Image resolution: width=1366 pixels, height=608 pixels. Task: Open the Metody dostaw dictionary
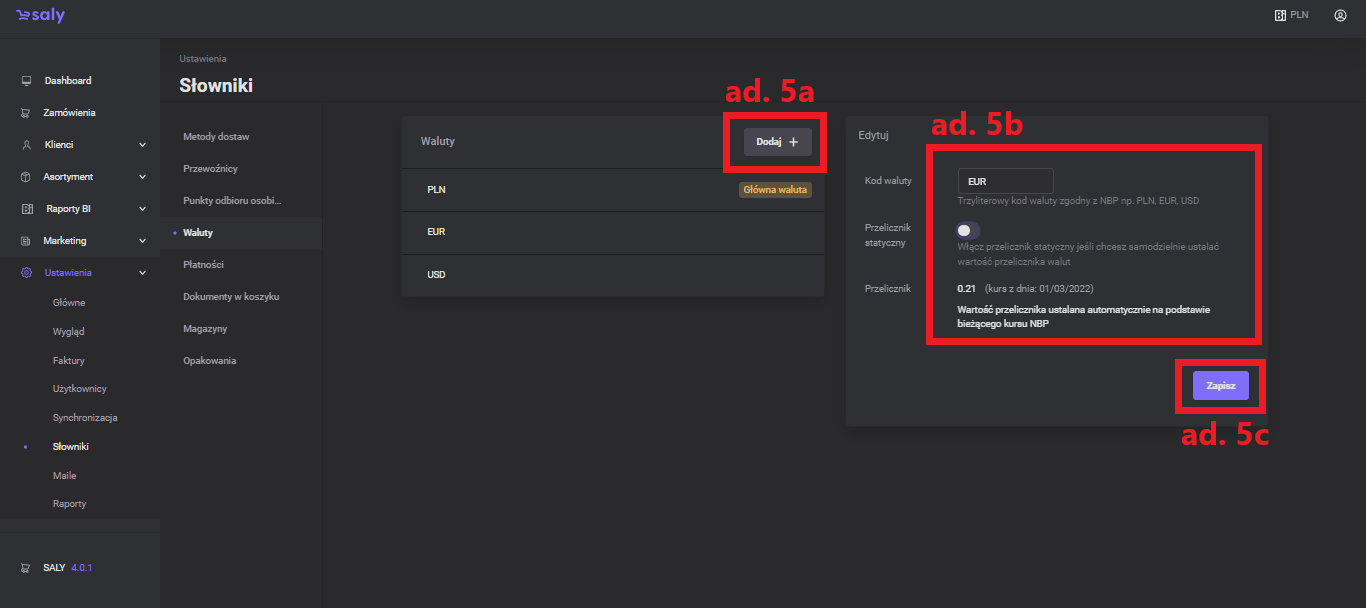click(x=216, y=136)
